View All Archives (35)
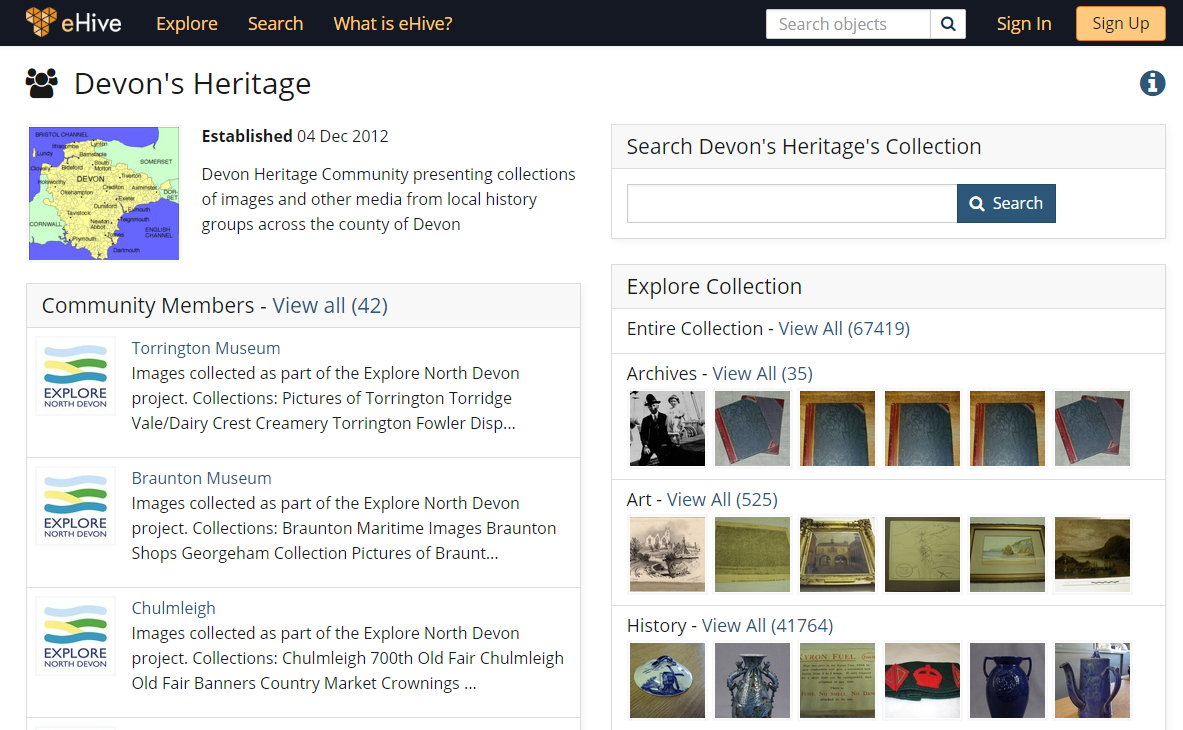The width and height of the screenshot is (1183, 730). click(x=762, y=373)
